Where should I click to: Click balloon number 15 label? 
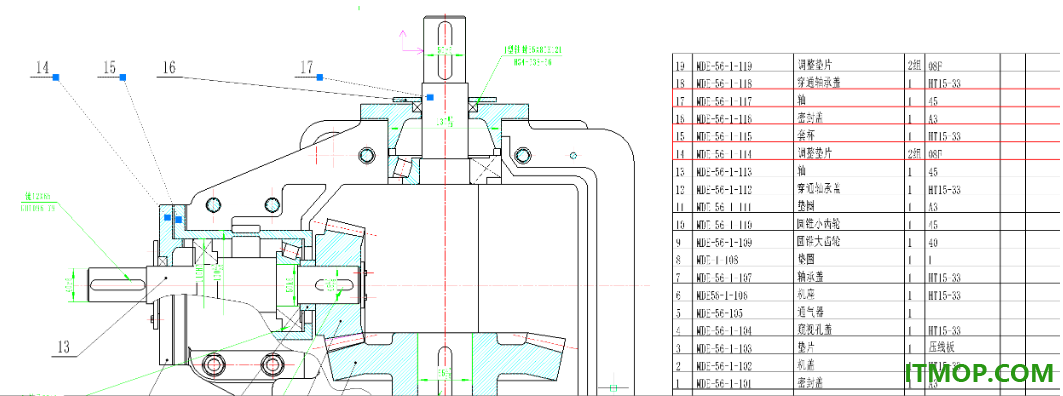109,67
